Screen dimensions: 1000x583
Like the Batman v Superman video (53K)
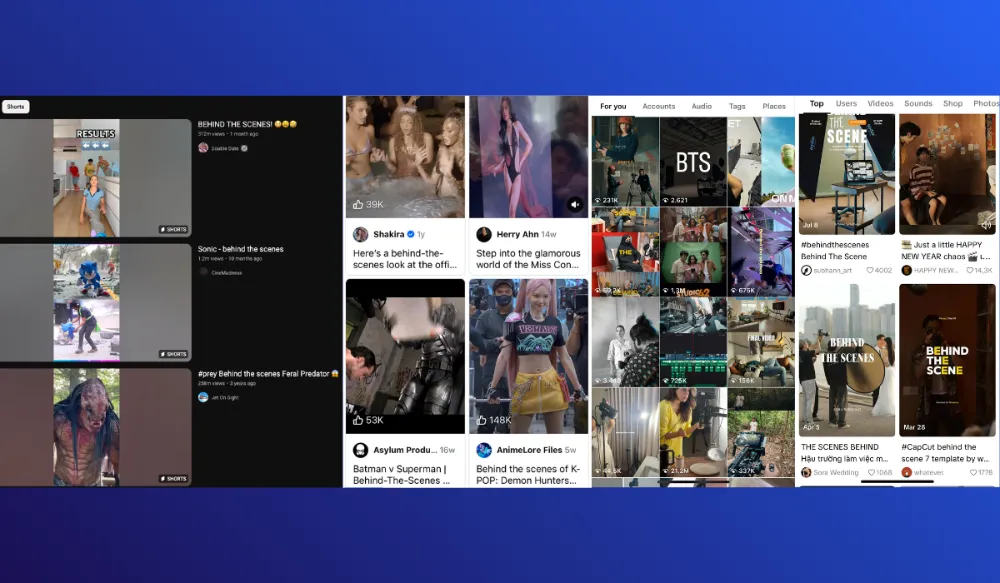click(358, 421)
